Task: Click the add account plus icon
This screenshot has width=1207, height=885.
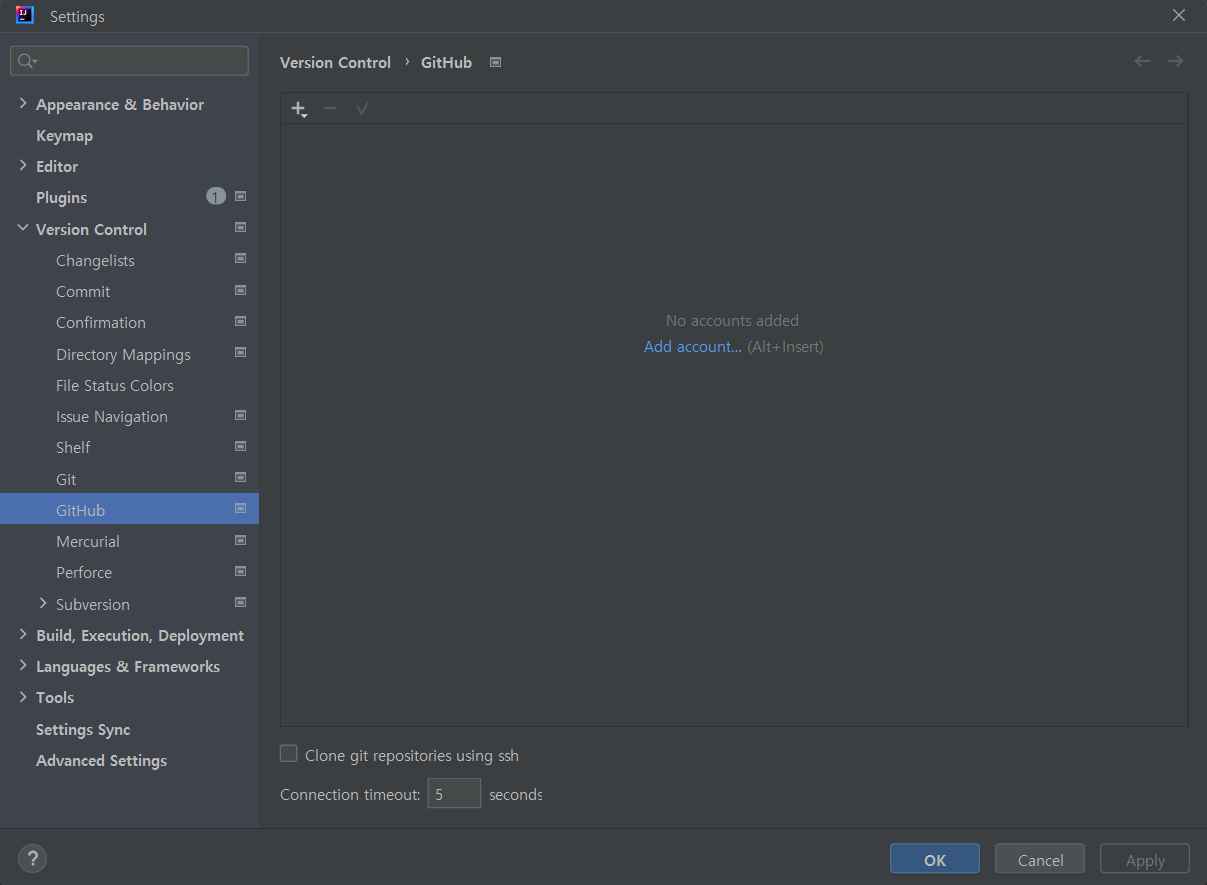Action: 299,109
